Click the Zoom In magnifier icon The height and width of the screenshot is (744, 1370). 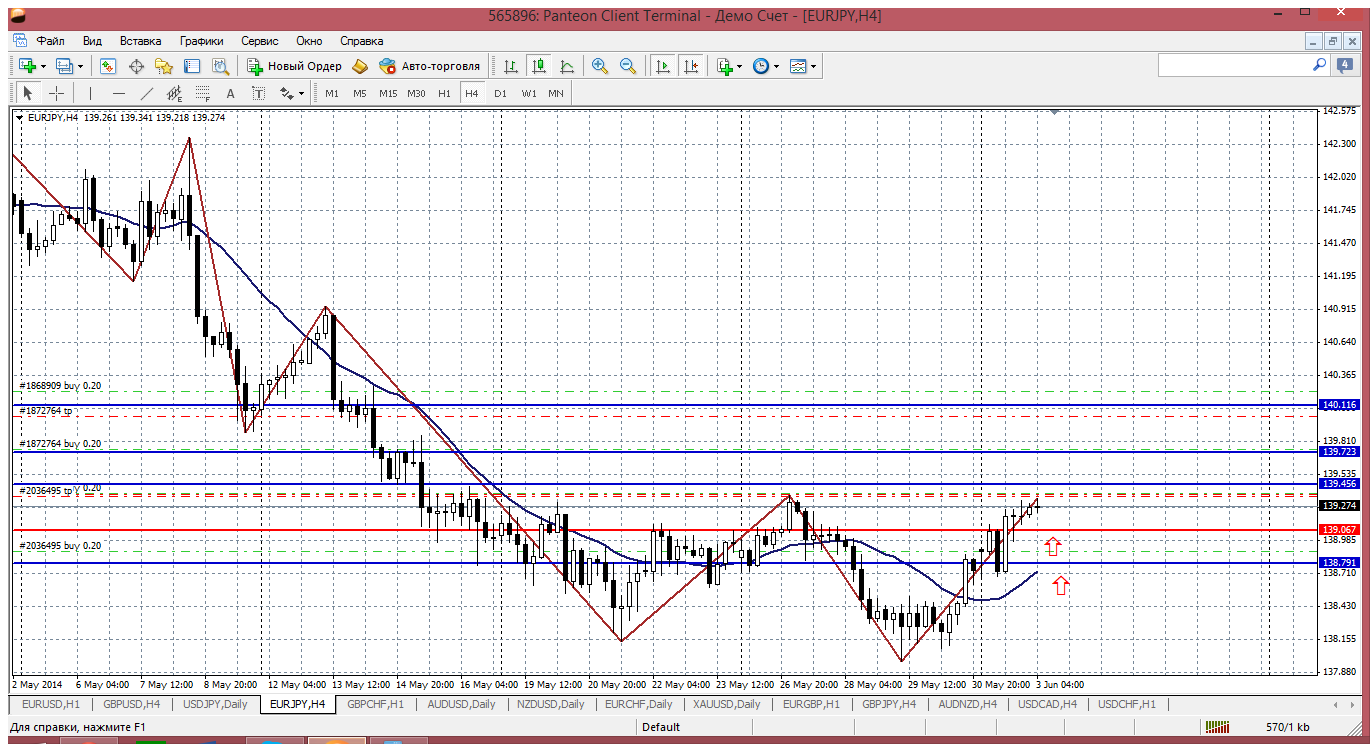pos(600,66)
